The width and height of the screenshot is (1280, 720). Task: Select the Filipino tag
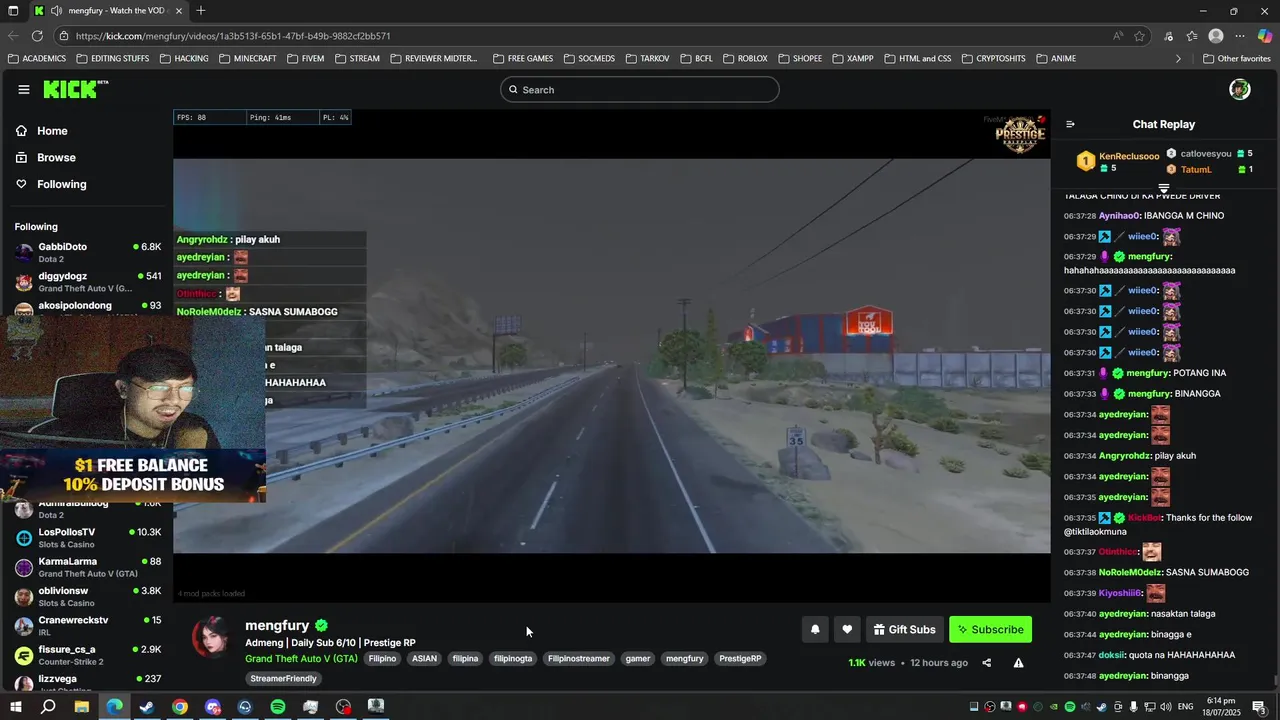tap(382, 659)
